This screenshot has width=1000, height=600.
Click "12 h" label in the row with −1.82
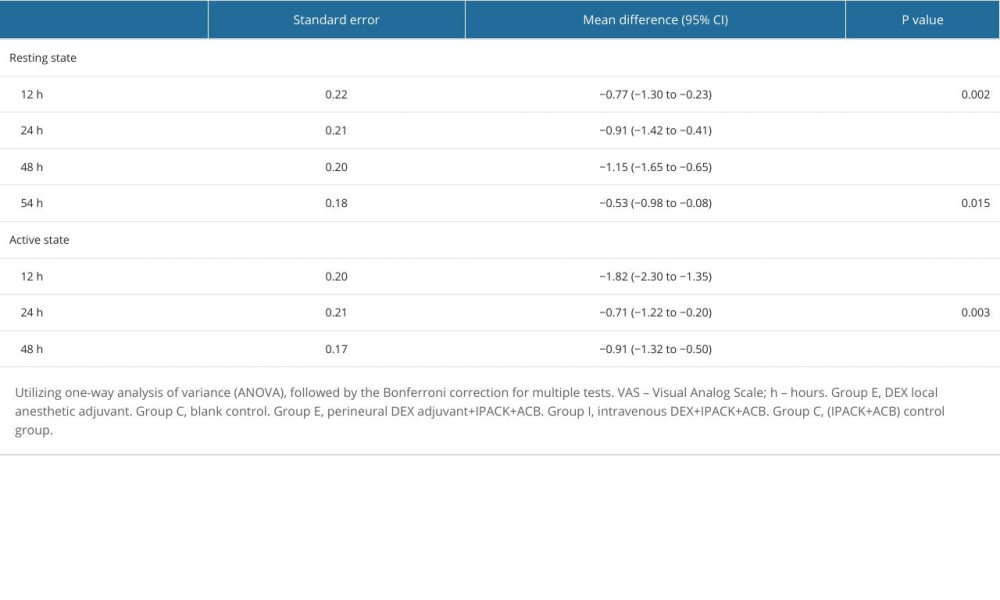(32, 277)
